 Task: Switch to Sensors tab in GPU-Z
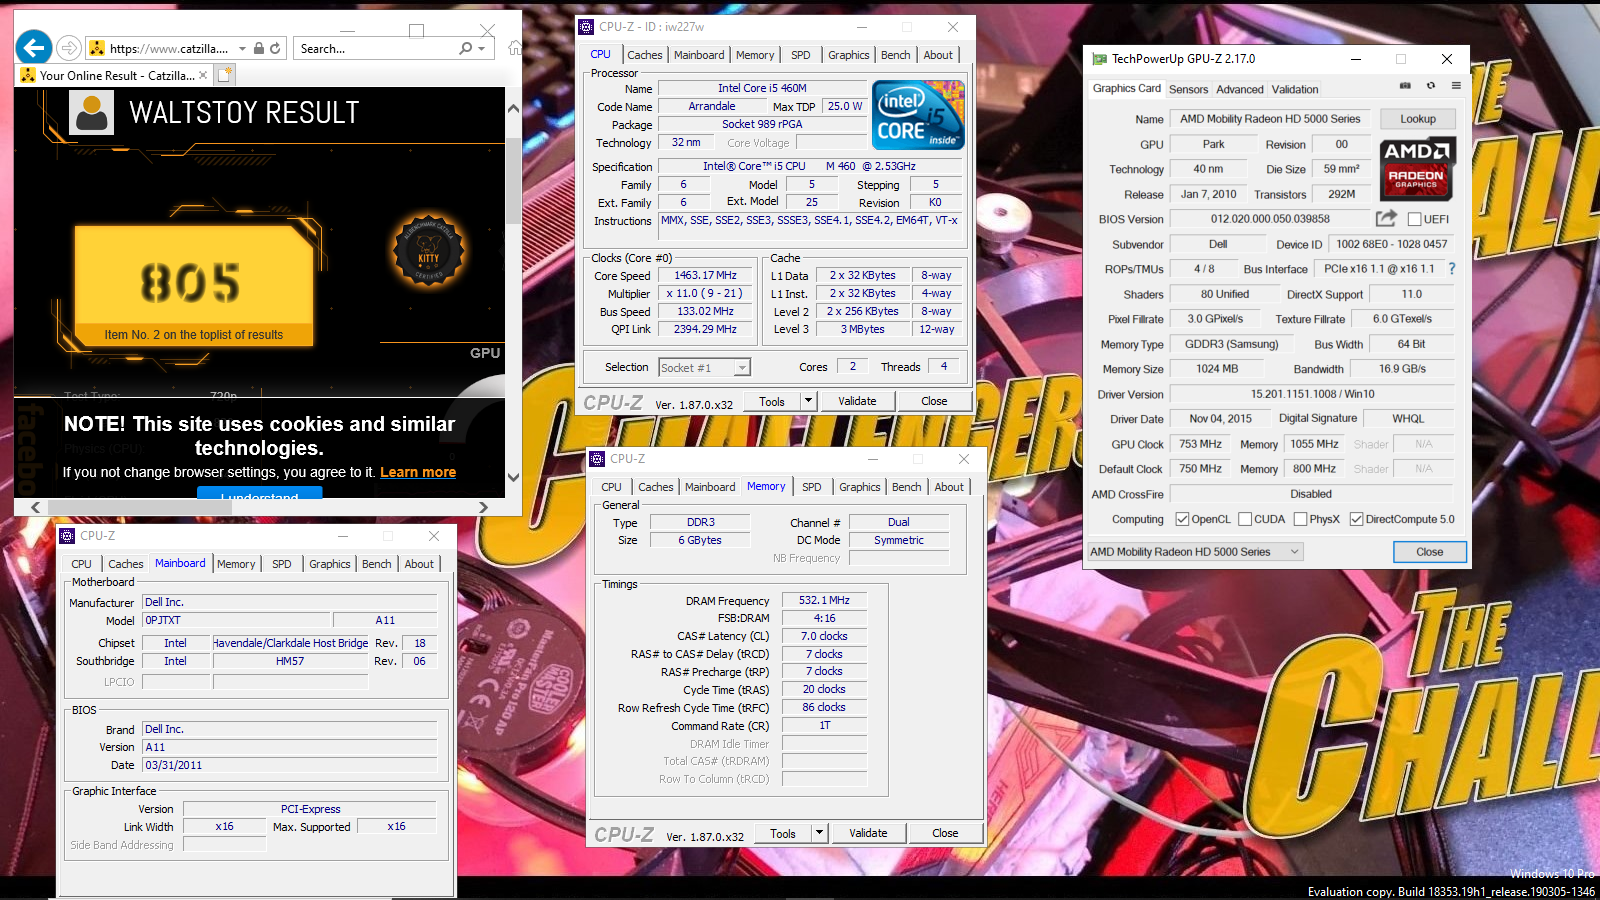(x=1188, y=89)
